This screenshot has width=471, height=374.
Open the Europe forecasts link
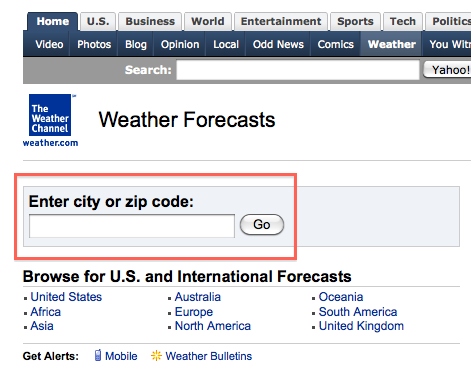(x=194, y=312)
